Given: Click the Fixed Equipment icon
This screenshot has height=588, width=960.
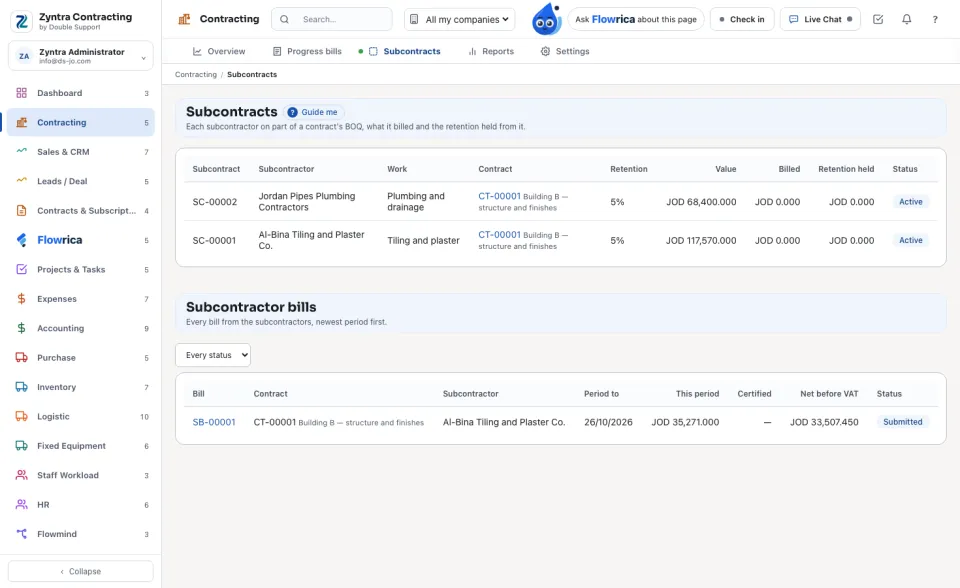Looking at the screenshot, I should [21, 446].
